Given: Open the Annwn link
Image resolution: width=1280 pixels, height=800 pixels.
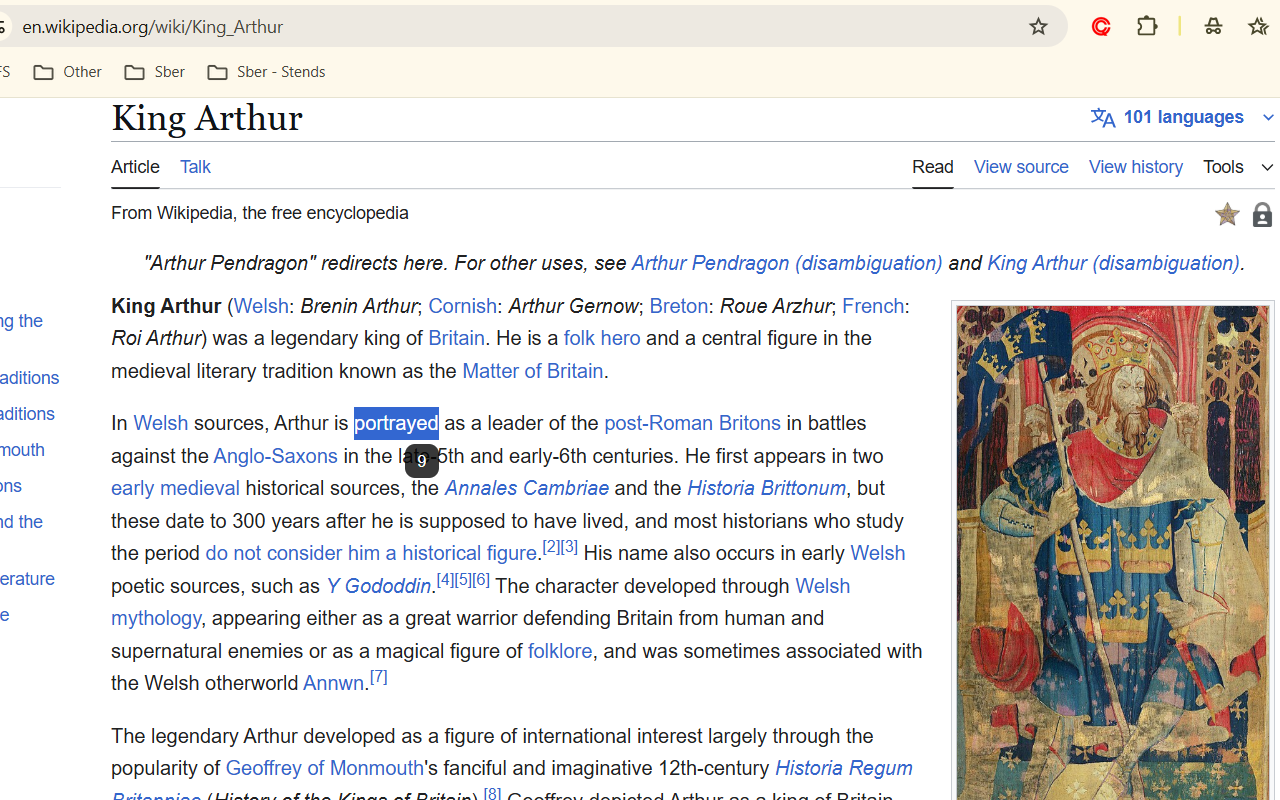Looking at the screenshot, I should click(x=333, y=683).
